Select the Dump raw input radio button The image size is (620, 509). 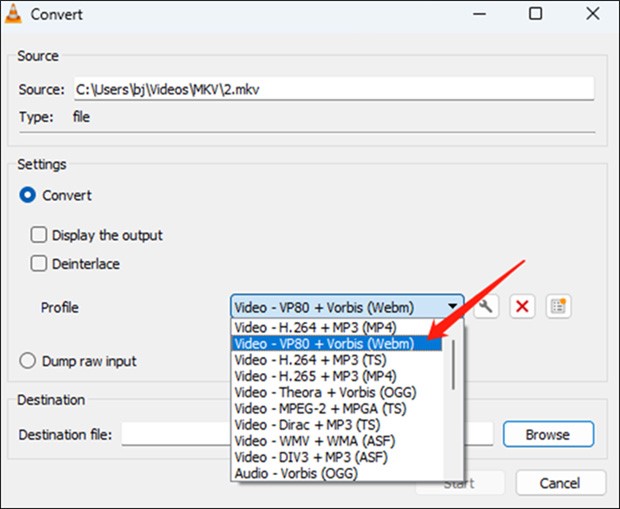(28, 361)
